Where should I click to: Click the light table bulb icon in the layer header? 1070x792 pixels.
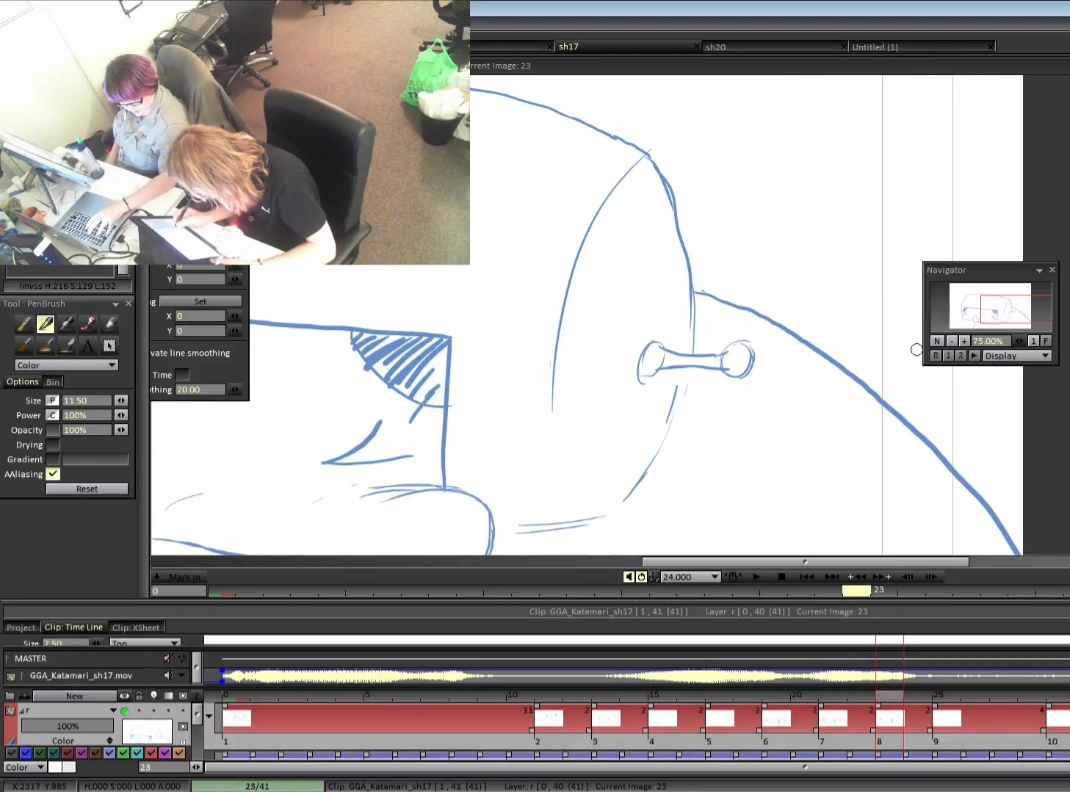pos(154,696)
